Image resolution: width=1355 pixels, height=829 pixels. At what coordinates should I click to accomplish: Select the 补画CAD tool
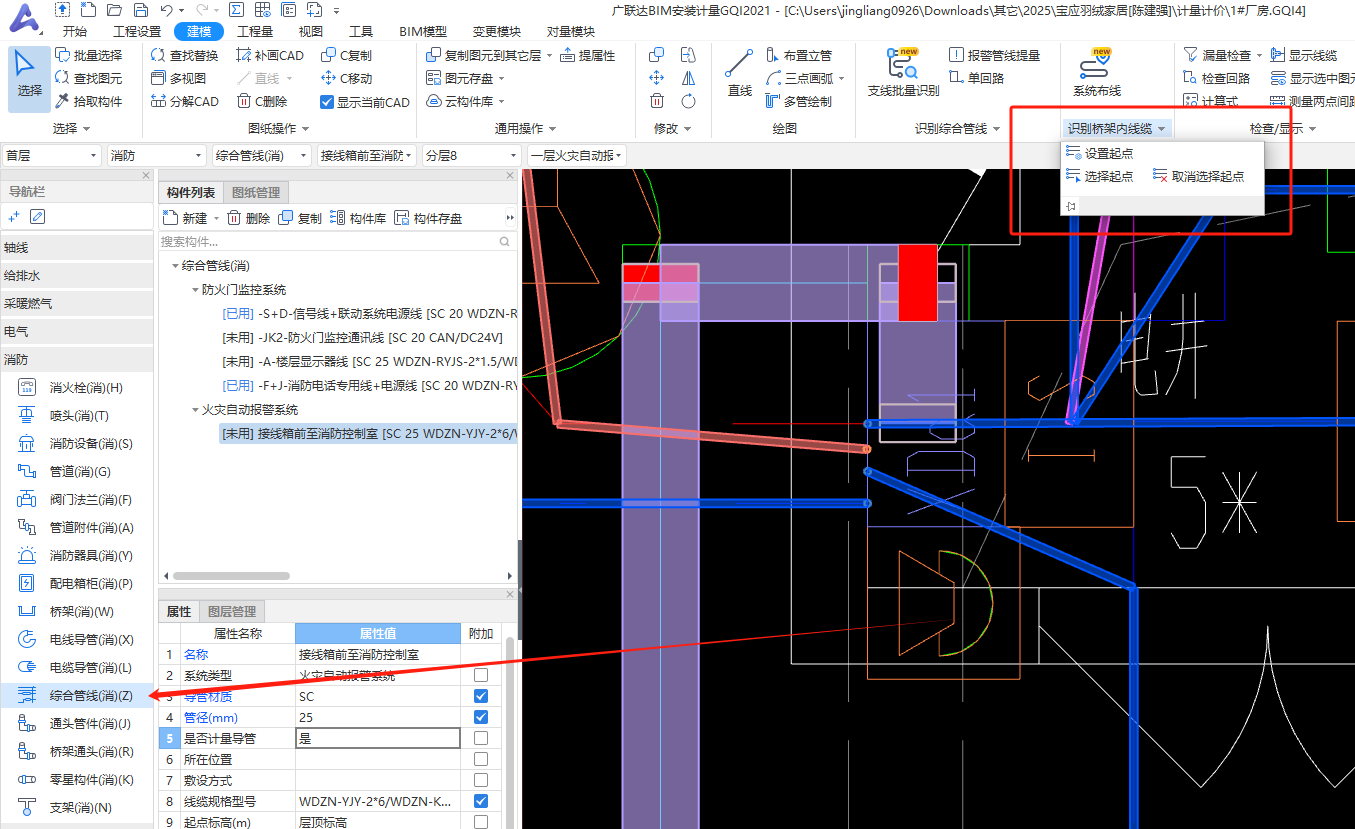click(x=271, y=55)
